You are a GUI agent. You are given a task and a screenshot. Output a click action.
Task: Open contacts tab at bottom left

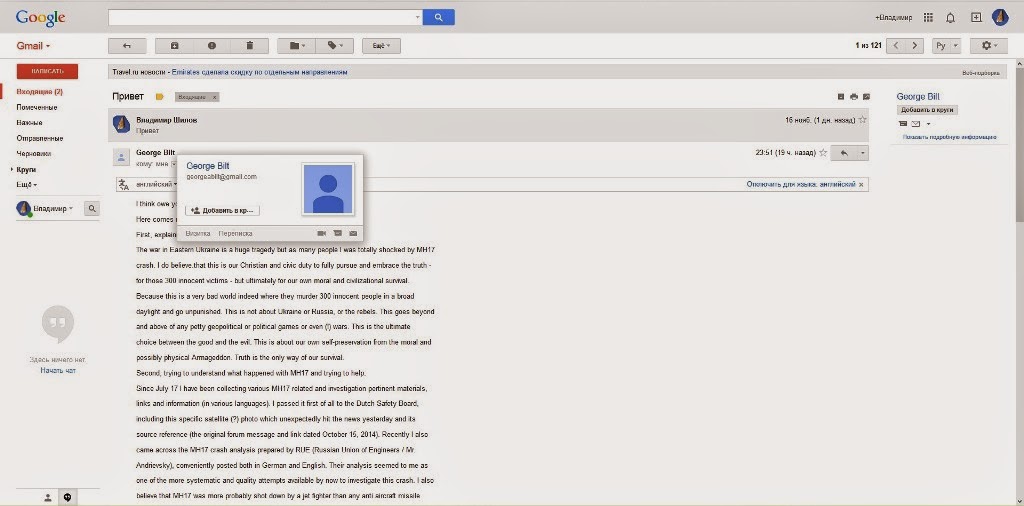48,498
